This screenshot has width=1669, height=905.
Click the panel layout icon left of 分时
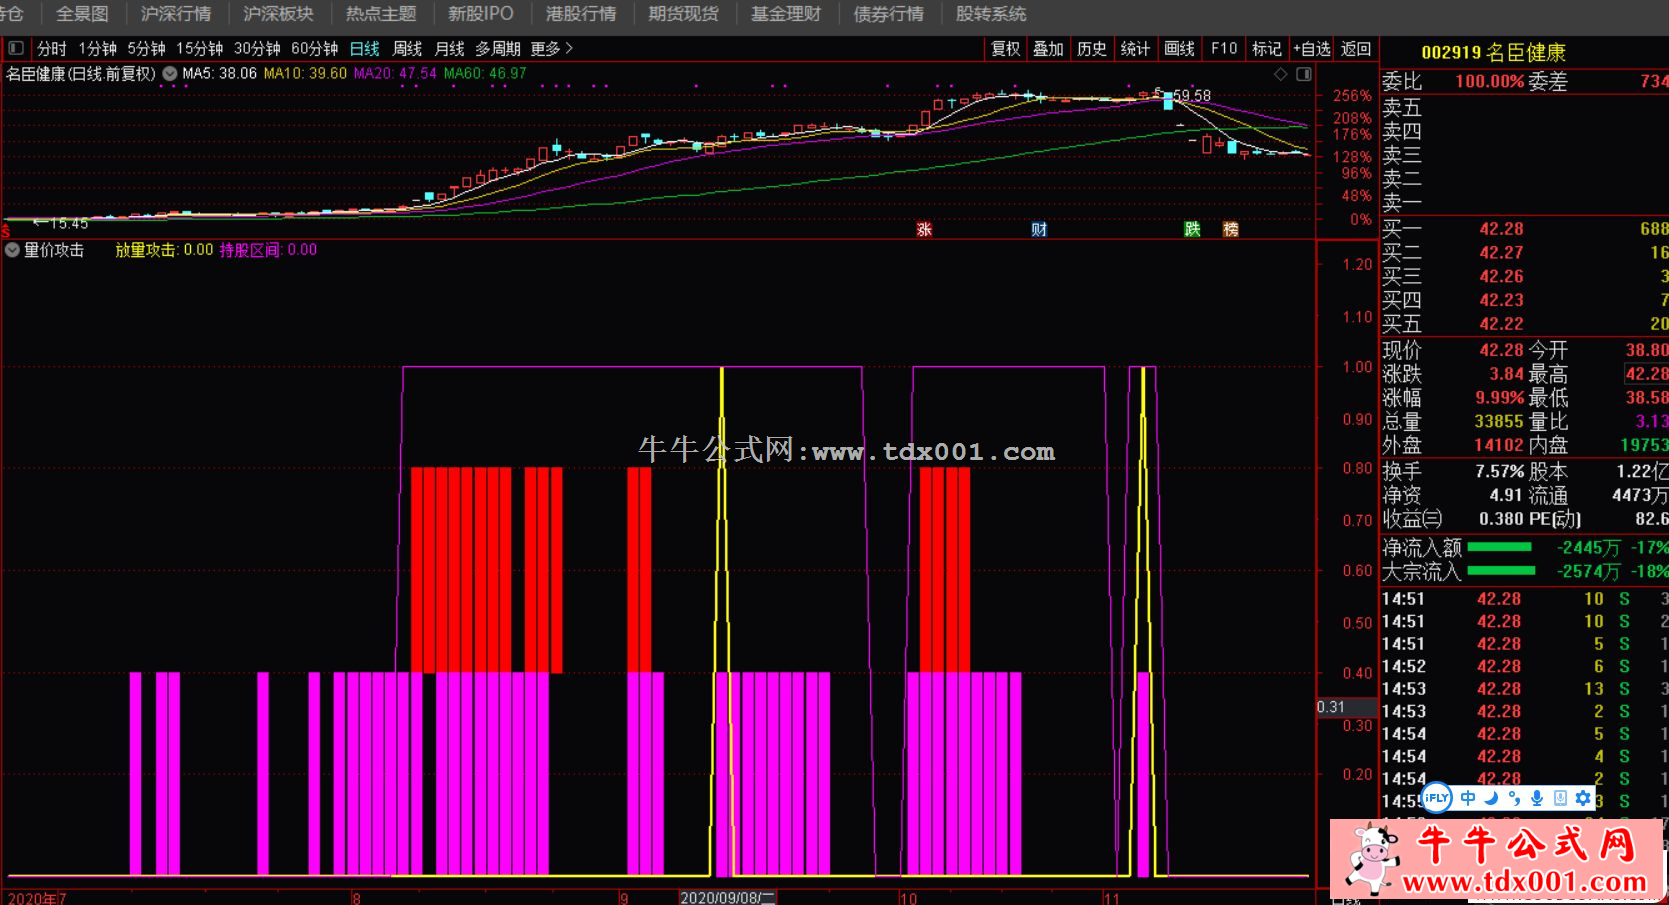pos(16,48)
